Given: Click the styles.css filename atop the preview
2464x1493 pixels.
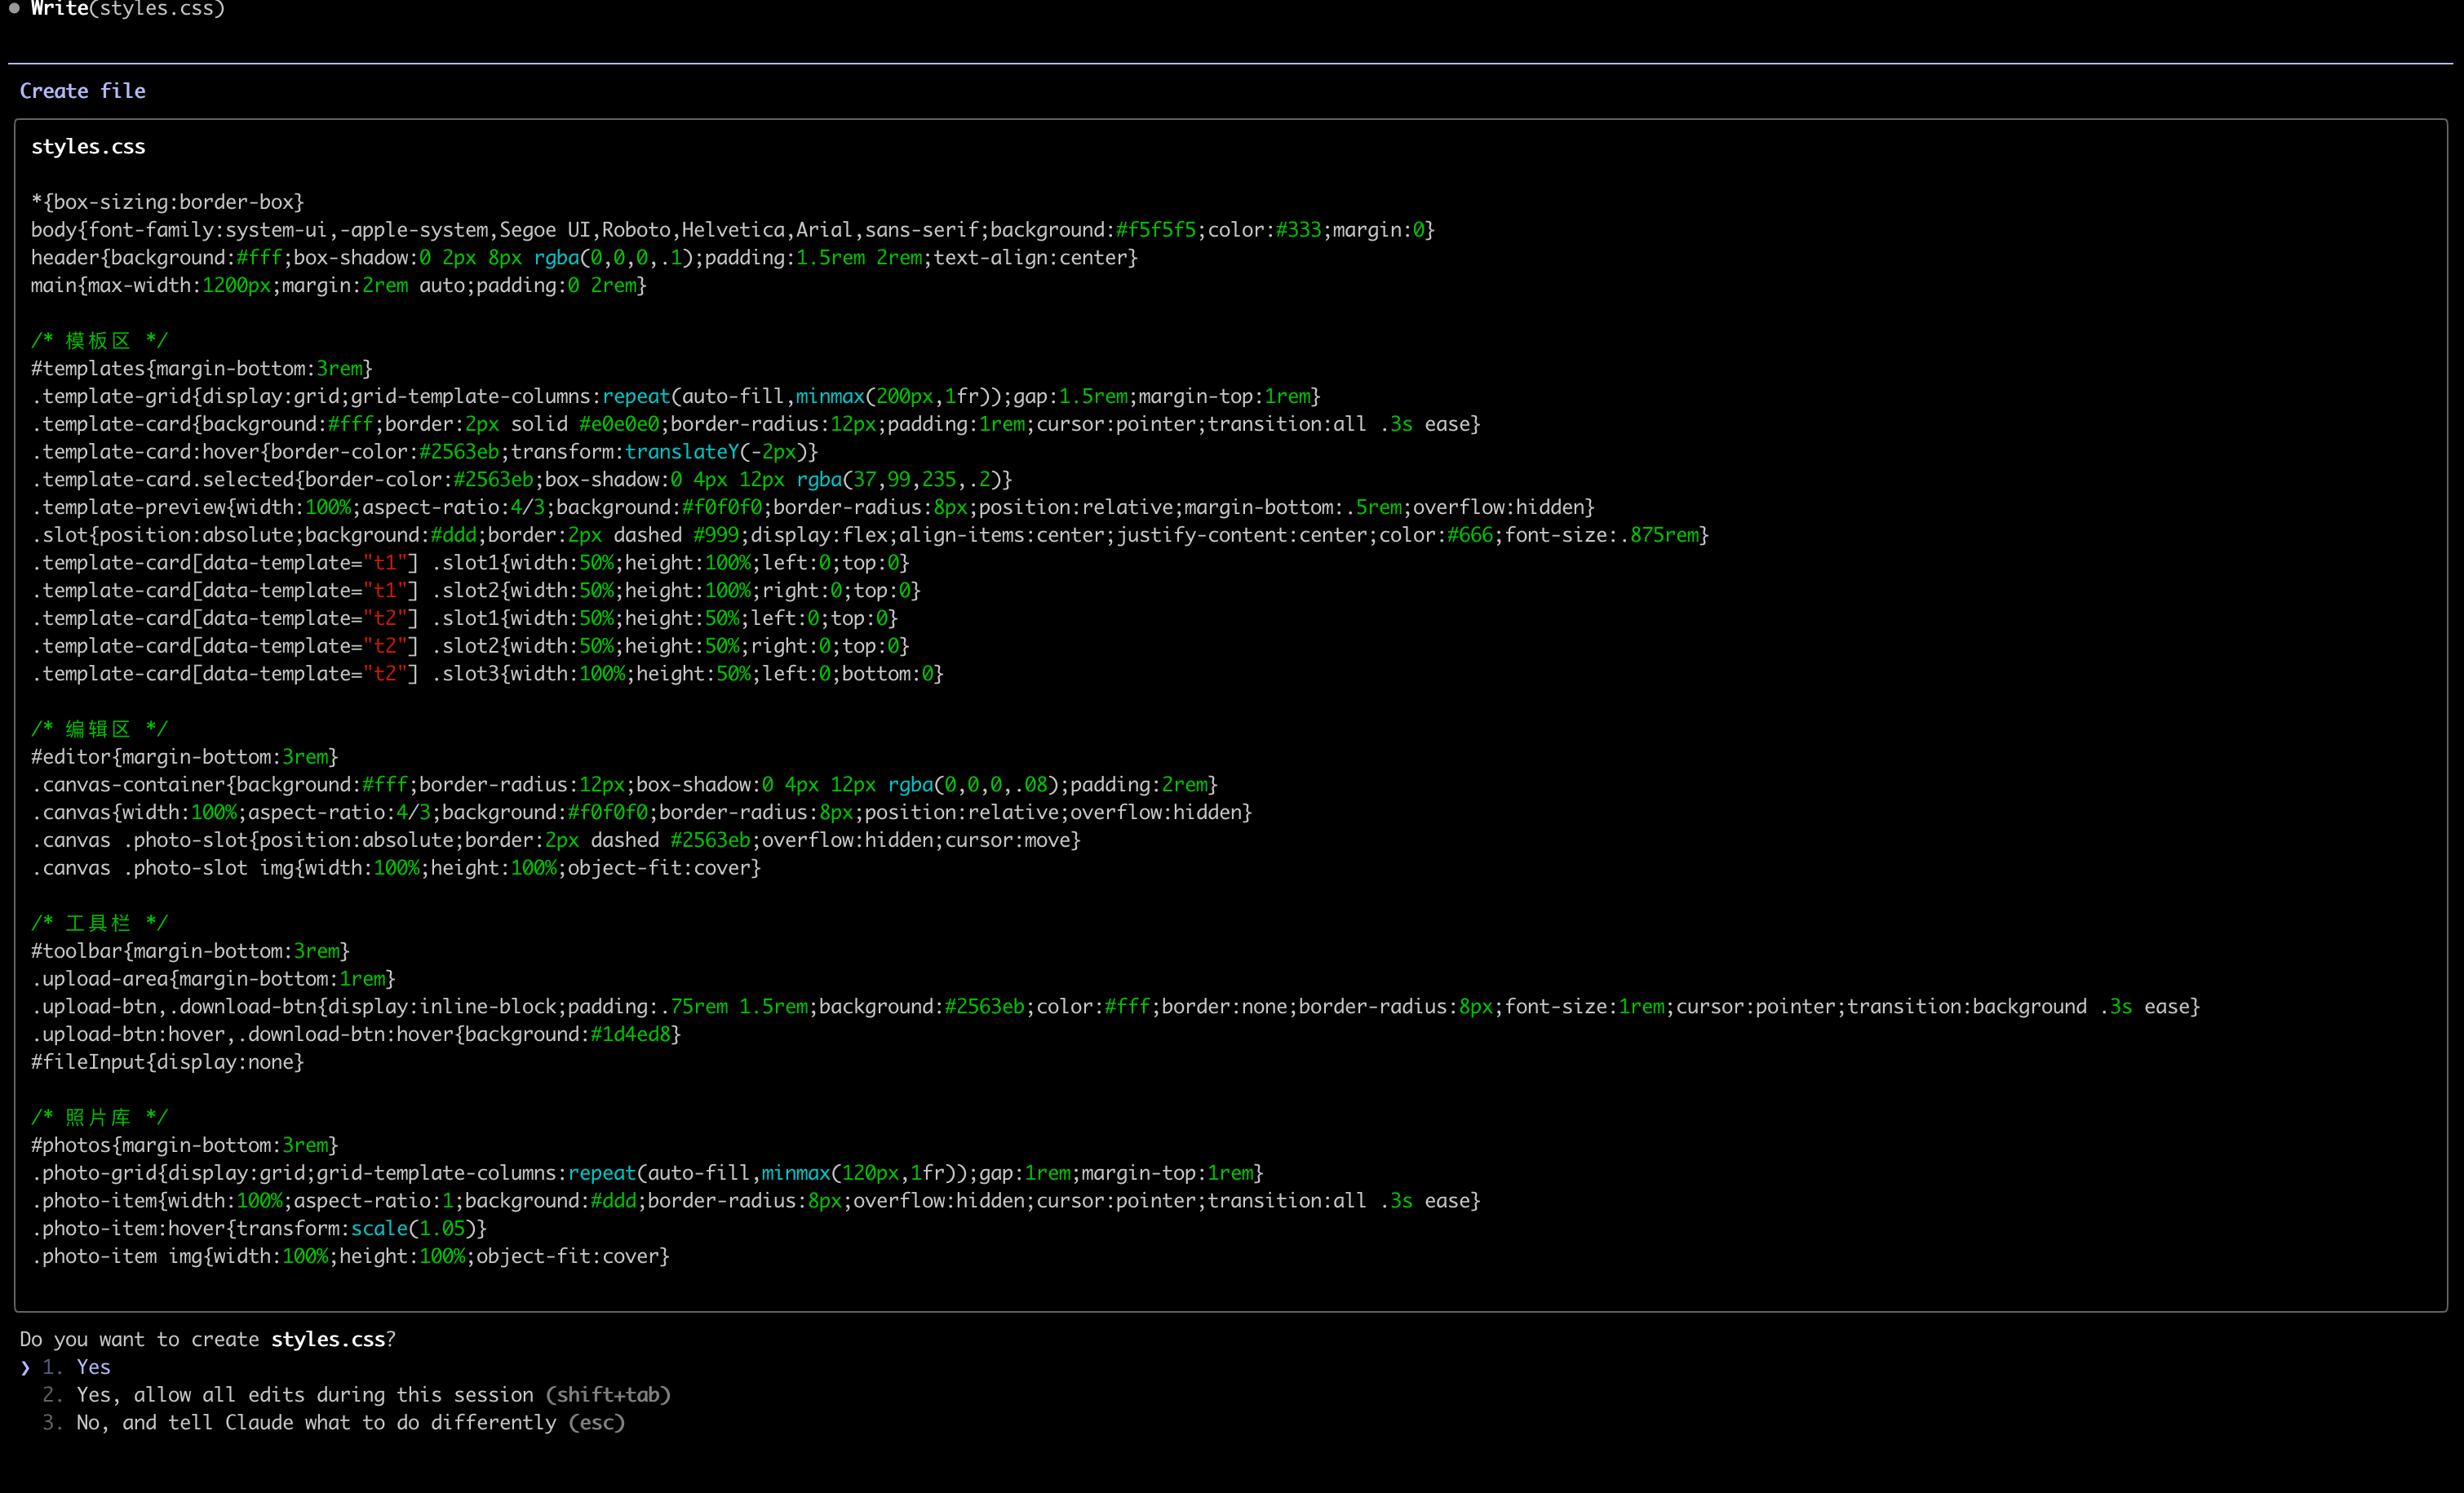Looking at the screenshot, I should pyautogui.click(x=88, y=147).
